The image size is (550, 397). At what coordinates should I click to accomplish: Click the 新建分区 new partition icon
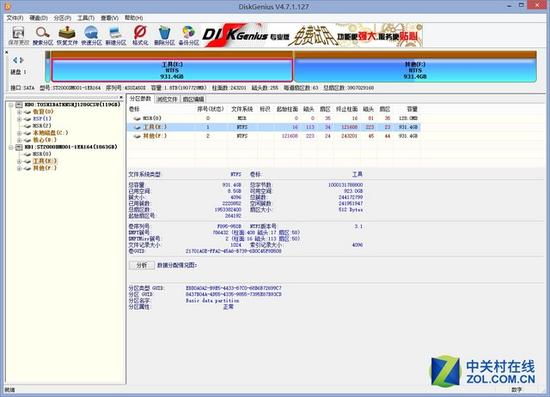click(x=115, y=35)
